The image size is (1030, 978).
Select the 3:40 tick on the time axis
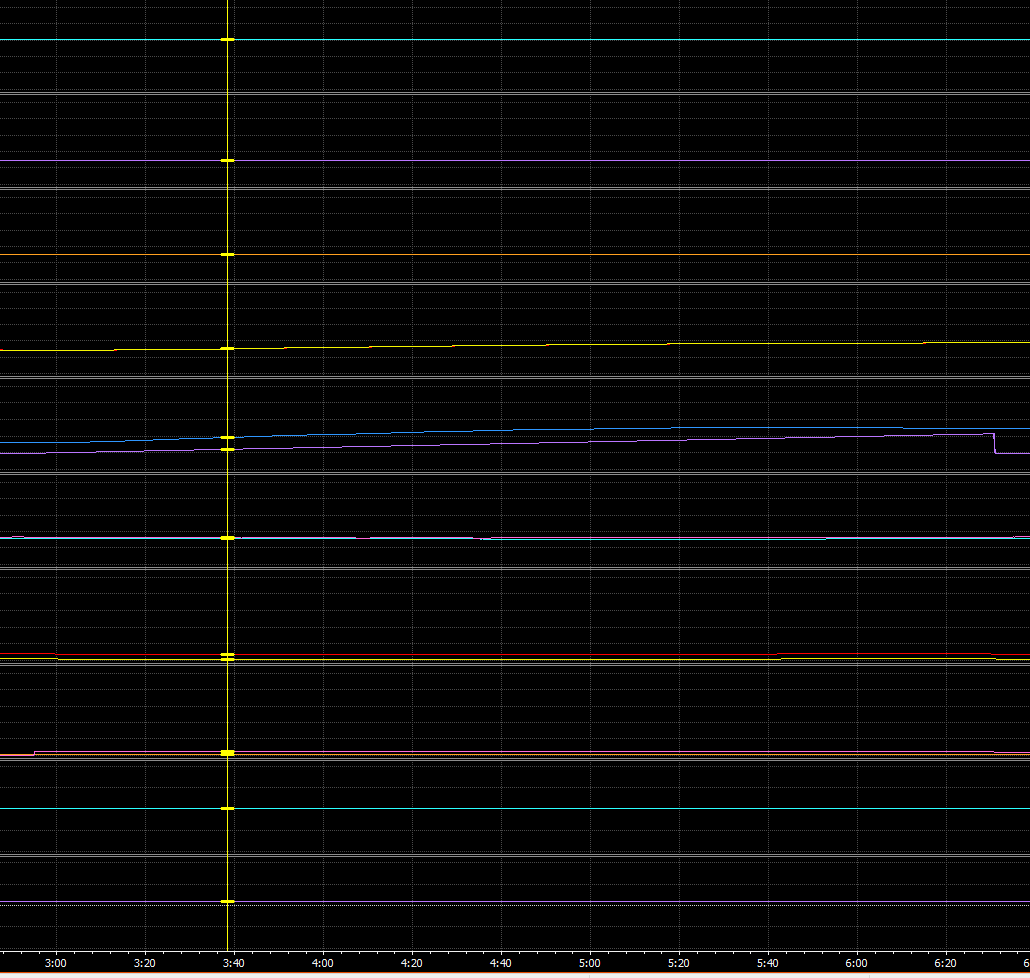click(233, 963)
